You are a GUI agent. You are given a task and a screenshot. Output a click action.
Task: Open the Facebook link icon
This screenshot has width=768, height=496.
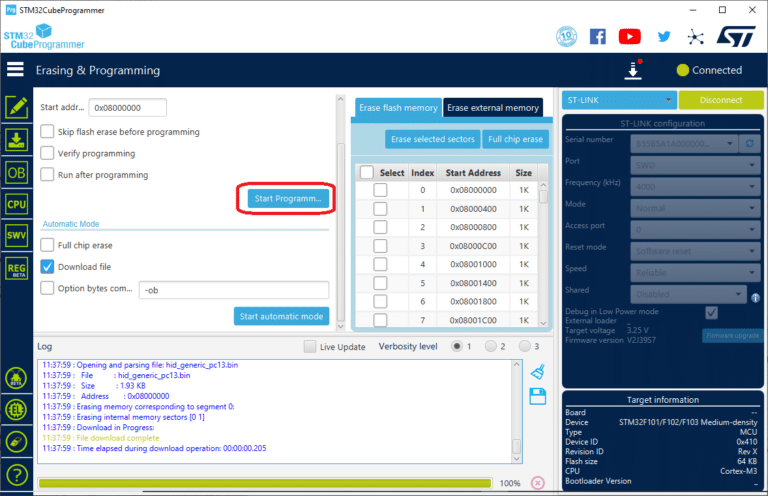(598, 36)
